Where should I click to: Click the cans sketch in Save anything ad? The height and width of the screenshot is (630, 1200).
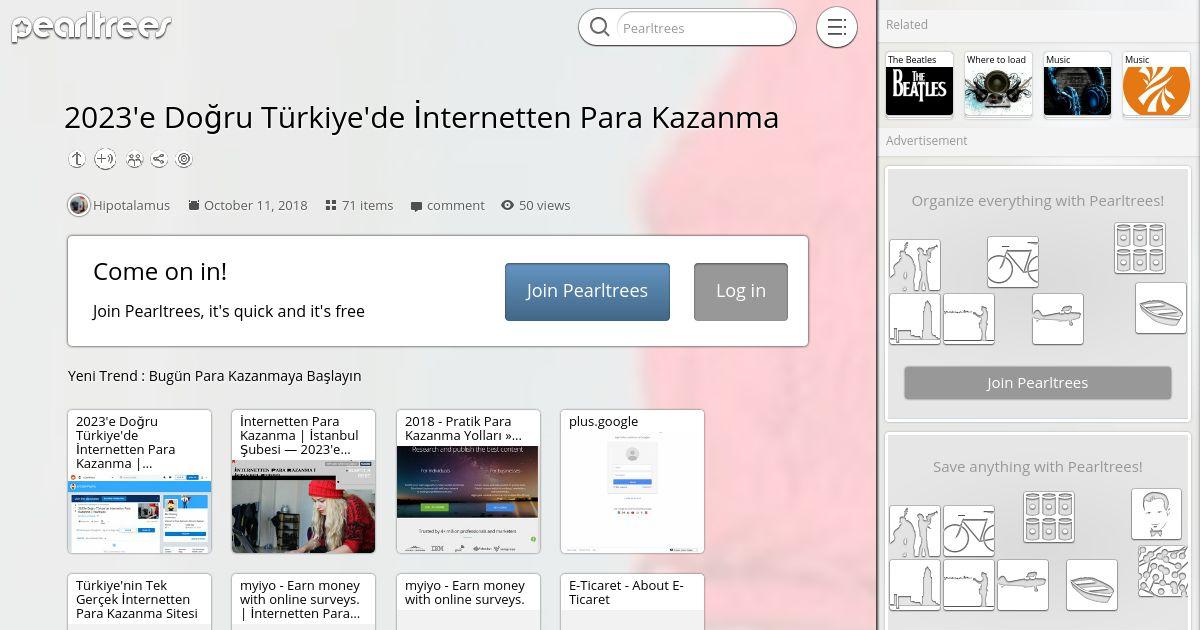[x=1049, y=517]
